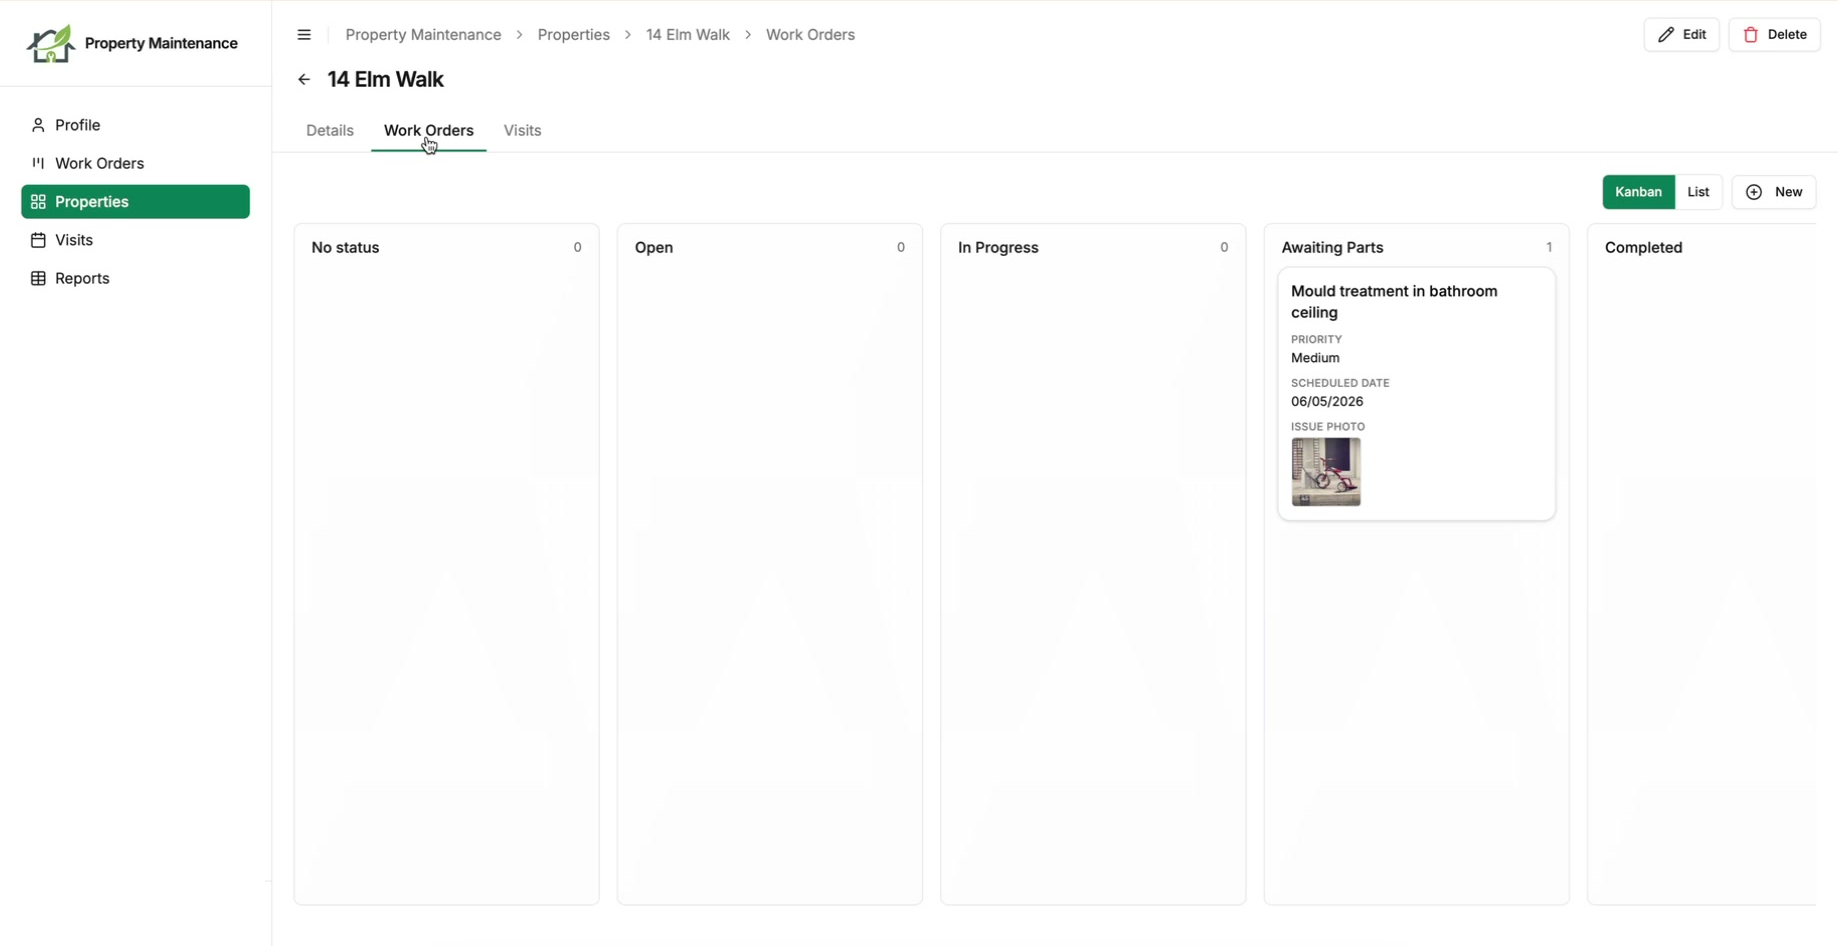Create a New work order
Image resolution: width=1838 pixels, height=946 pixels.
click(x=1774, y=192)
